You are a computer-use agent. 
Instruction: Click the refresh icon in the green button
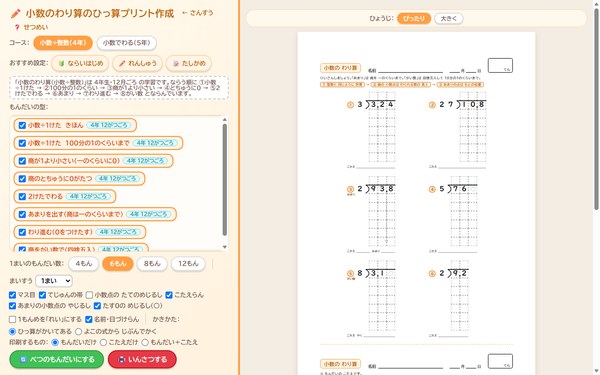(x=23, y=359)
